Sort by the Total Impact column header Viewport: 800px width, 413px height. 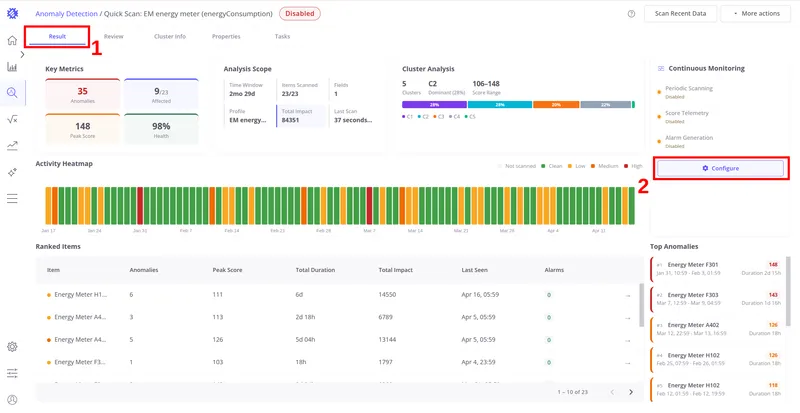(x=395, y=270)
